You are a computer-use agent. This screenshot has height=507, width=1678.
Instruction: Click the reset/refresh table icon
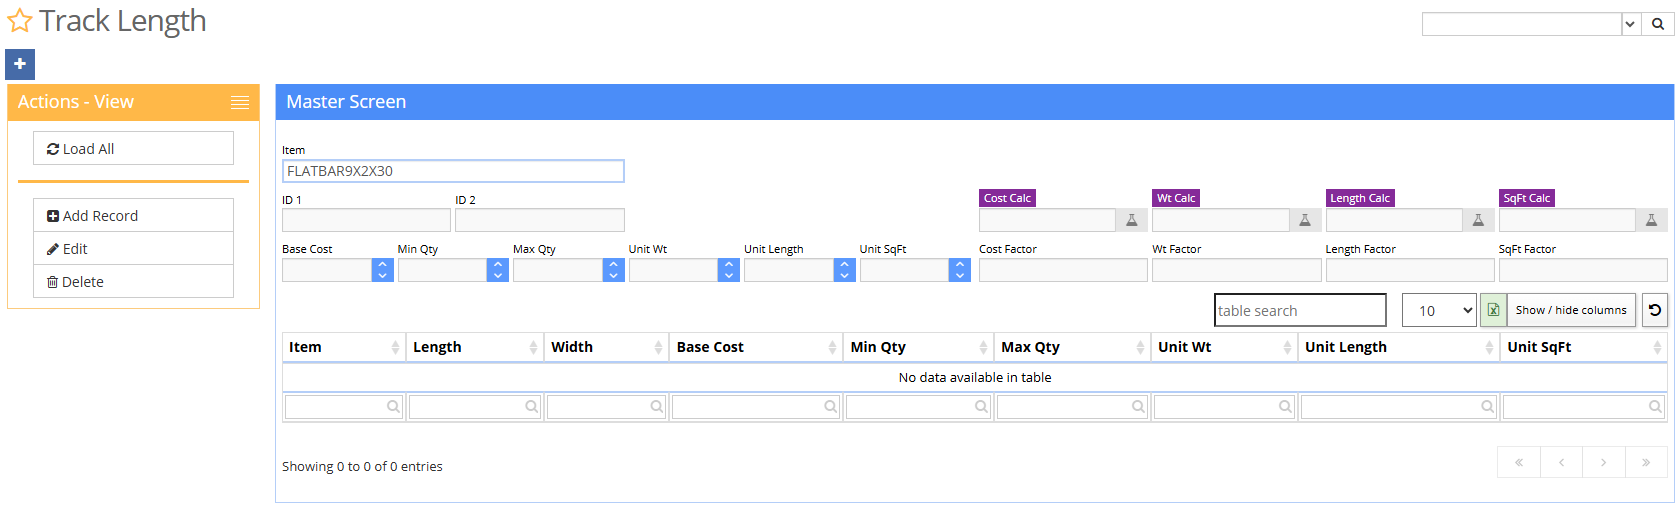click(x=1655, y=310)
